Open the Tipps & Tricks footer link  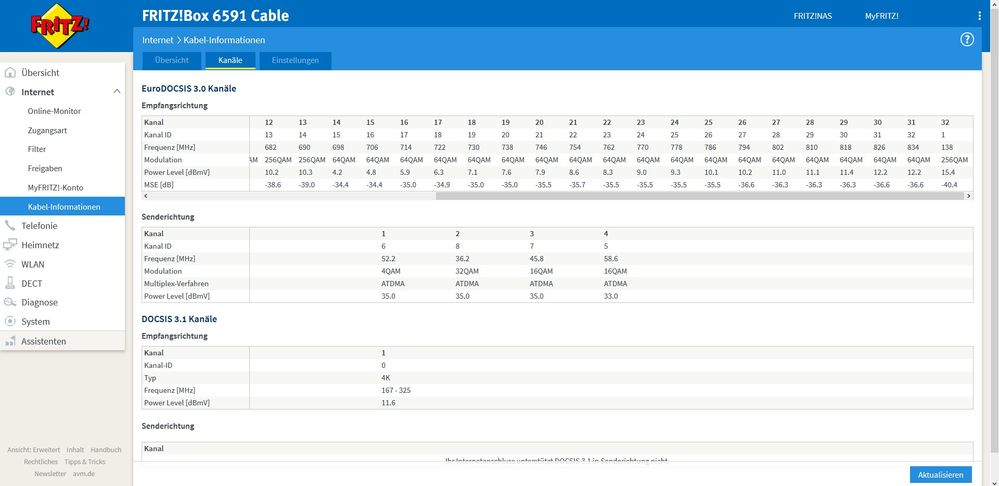(85, 462)
